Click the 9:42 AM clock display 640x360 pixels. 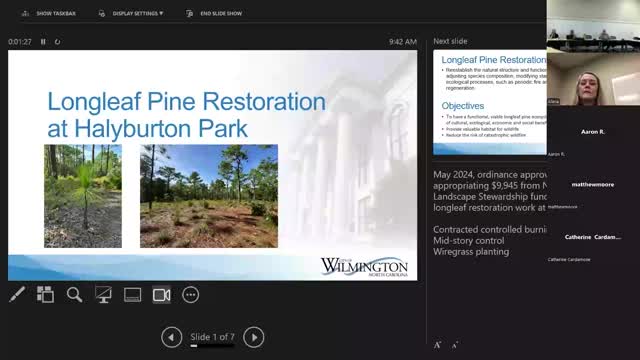pyautogui.click(x=402, y=42)
